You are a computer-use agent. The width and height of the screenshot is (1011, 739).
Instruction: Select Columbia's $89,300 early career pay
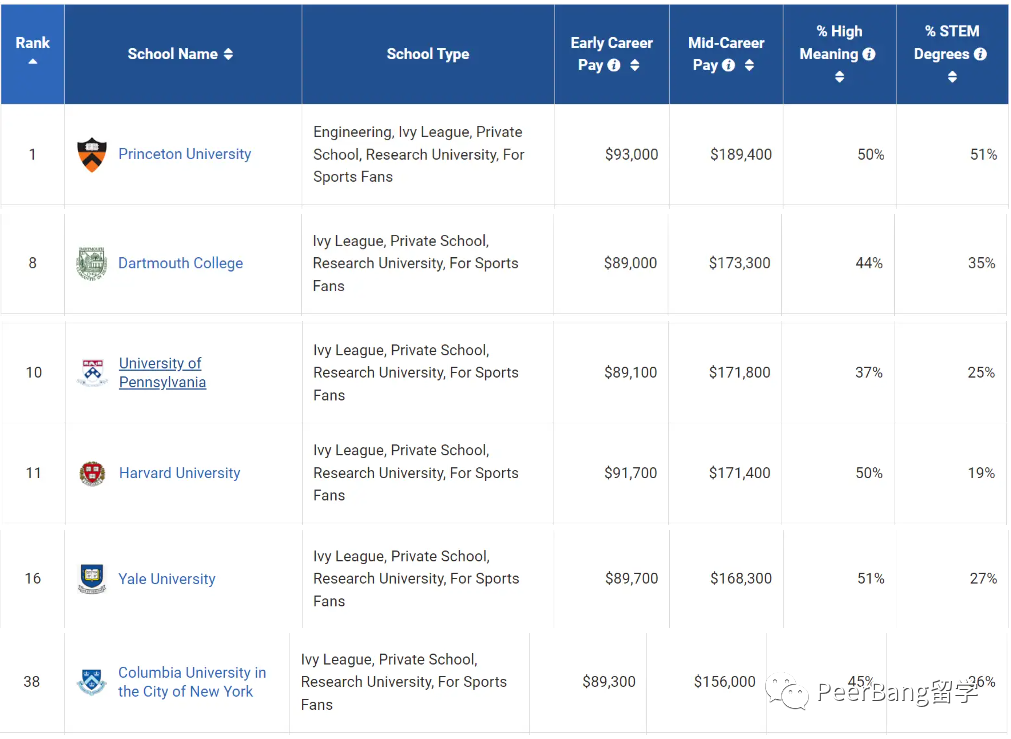point(609,682)
